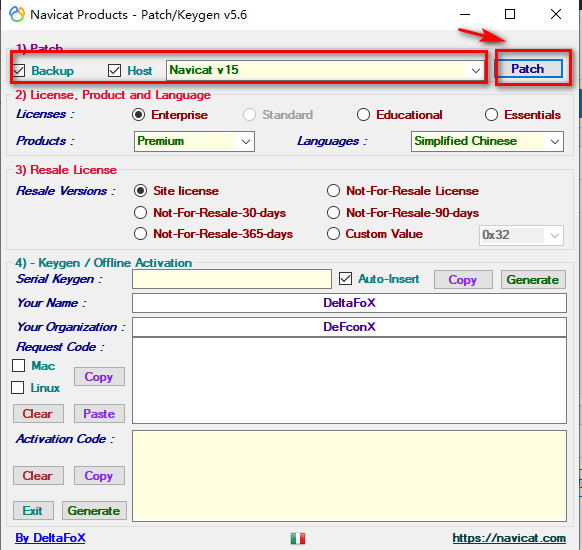Tick the Linux checkbox
The height and width of the screenshot is (550, 582).
(17, 387)
